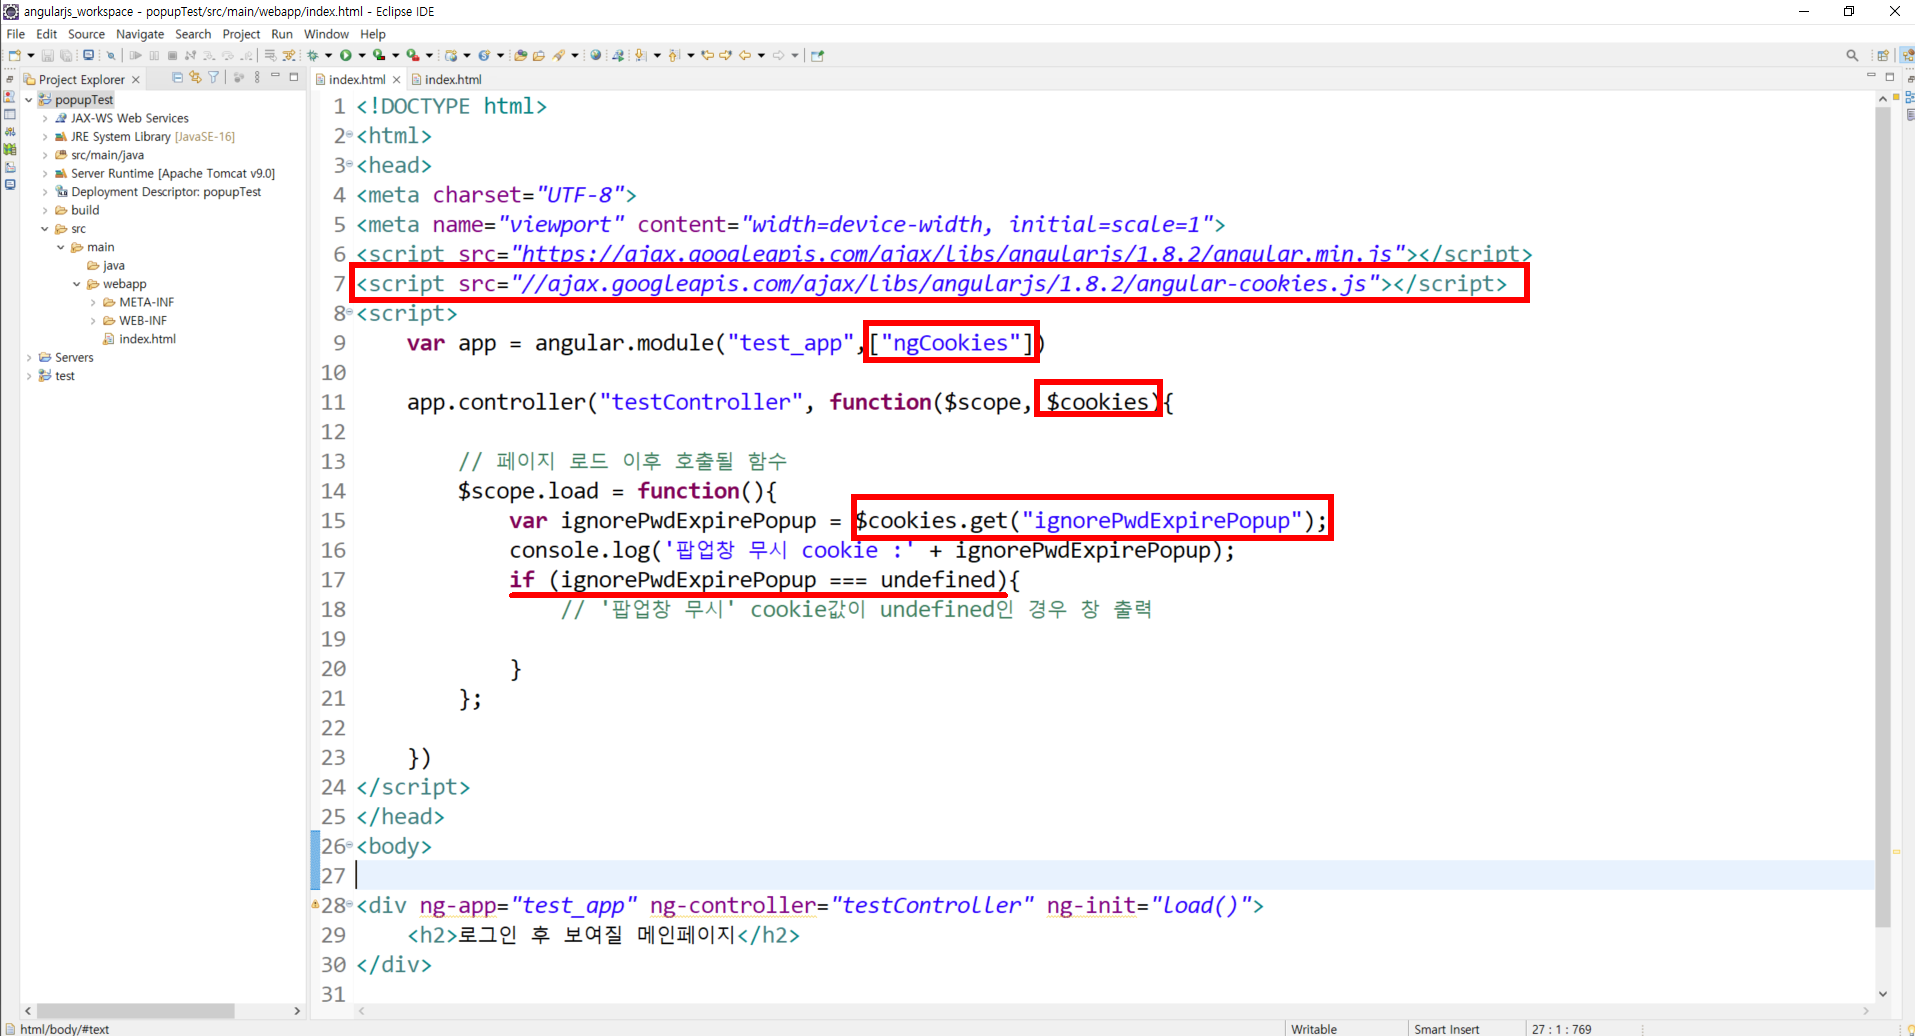This screenshot has height=1036, width=1915.
Task: Click the Save All toolbar icon
Action: click(x=66, y=55)
